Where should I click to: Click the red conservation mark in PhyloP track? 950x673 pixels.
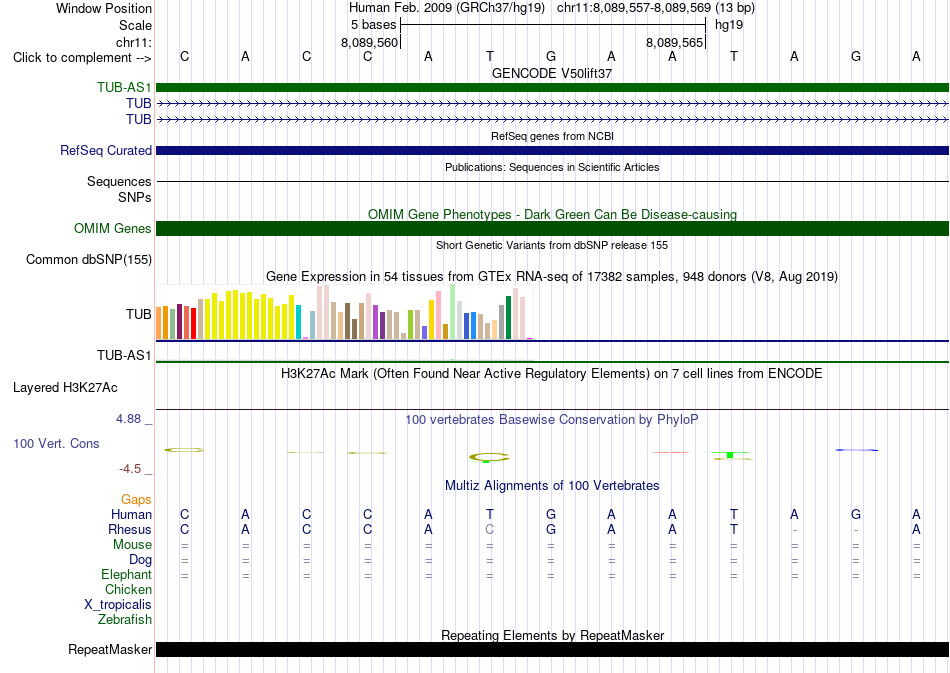pos(671,453)
